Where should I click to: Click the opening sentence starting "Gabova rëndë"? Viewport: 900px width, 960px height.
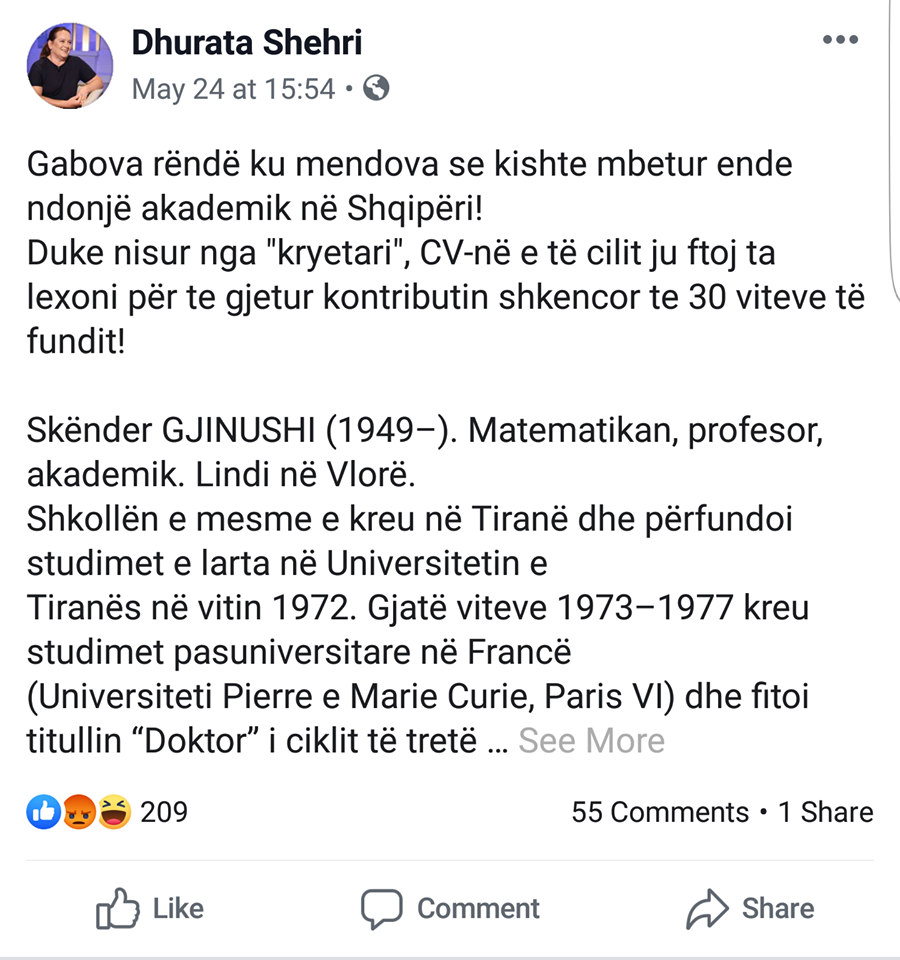409,164
